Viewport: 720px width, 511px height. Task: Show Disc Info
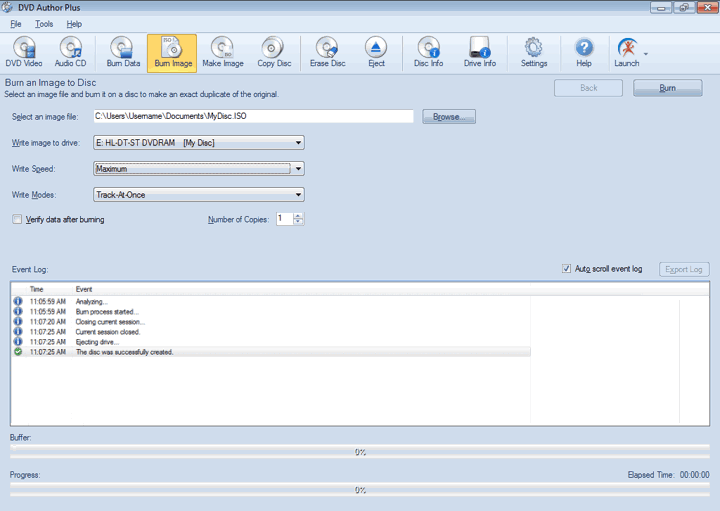428,52
